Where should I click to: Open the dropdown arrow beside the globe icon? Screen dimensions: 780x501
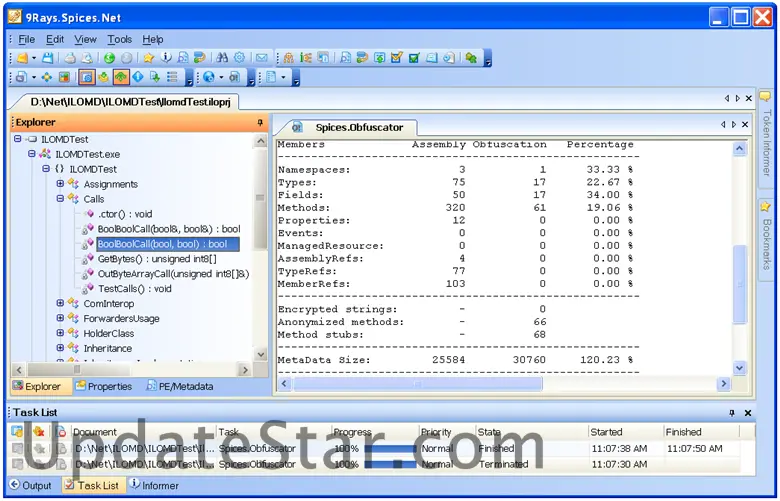point(221,78)
